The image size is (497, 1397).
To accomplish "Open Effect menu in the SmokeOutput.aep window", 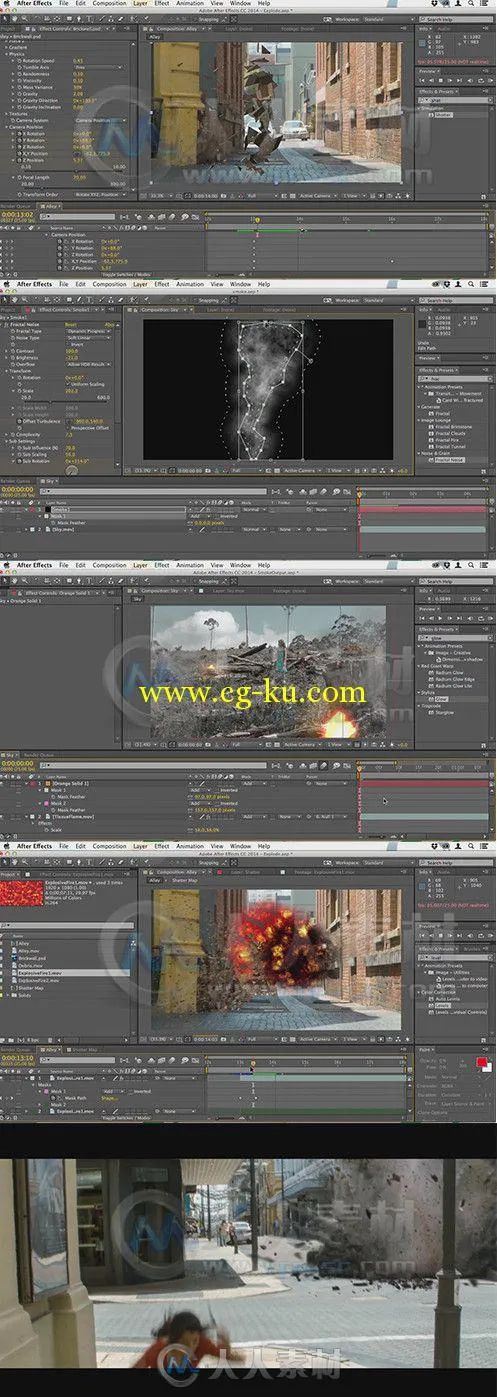I will coord(162,565).
